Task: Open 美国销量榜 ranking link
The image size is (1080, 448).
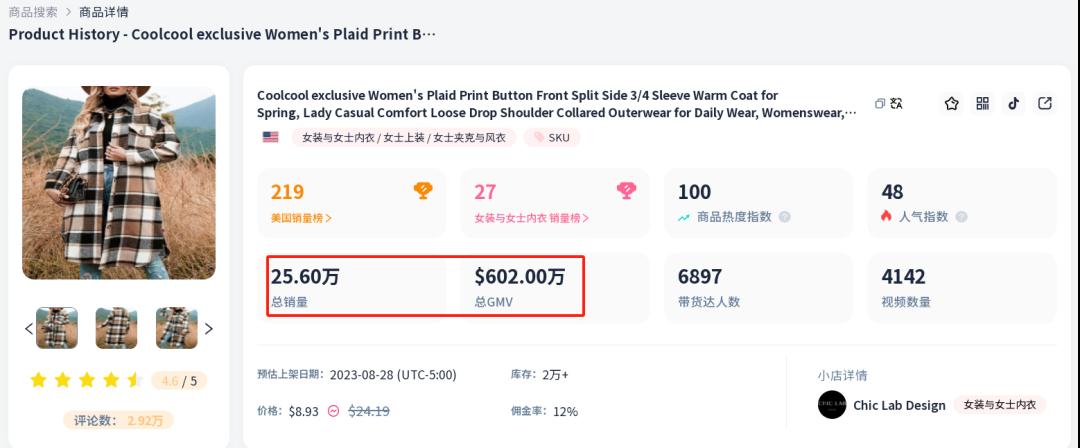Action: coord(301,217)
